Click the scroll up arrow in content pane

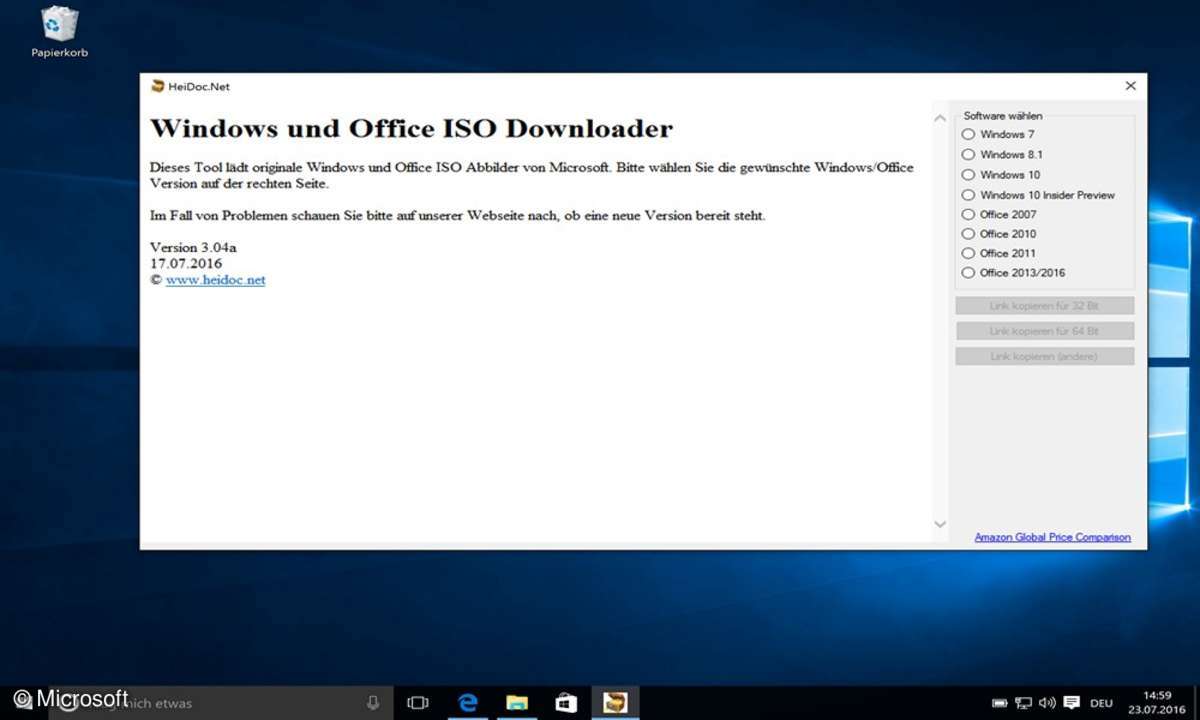click(939, 118)
